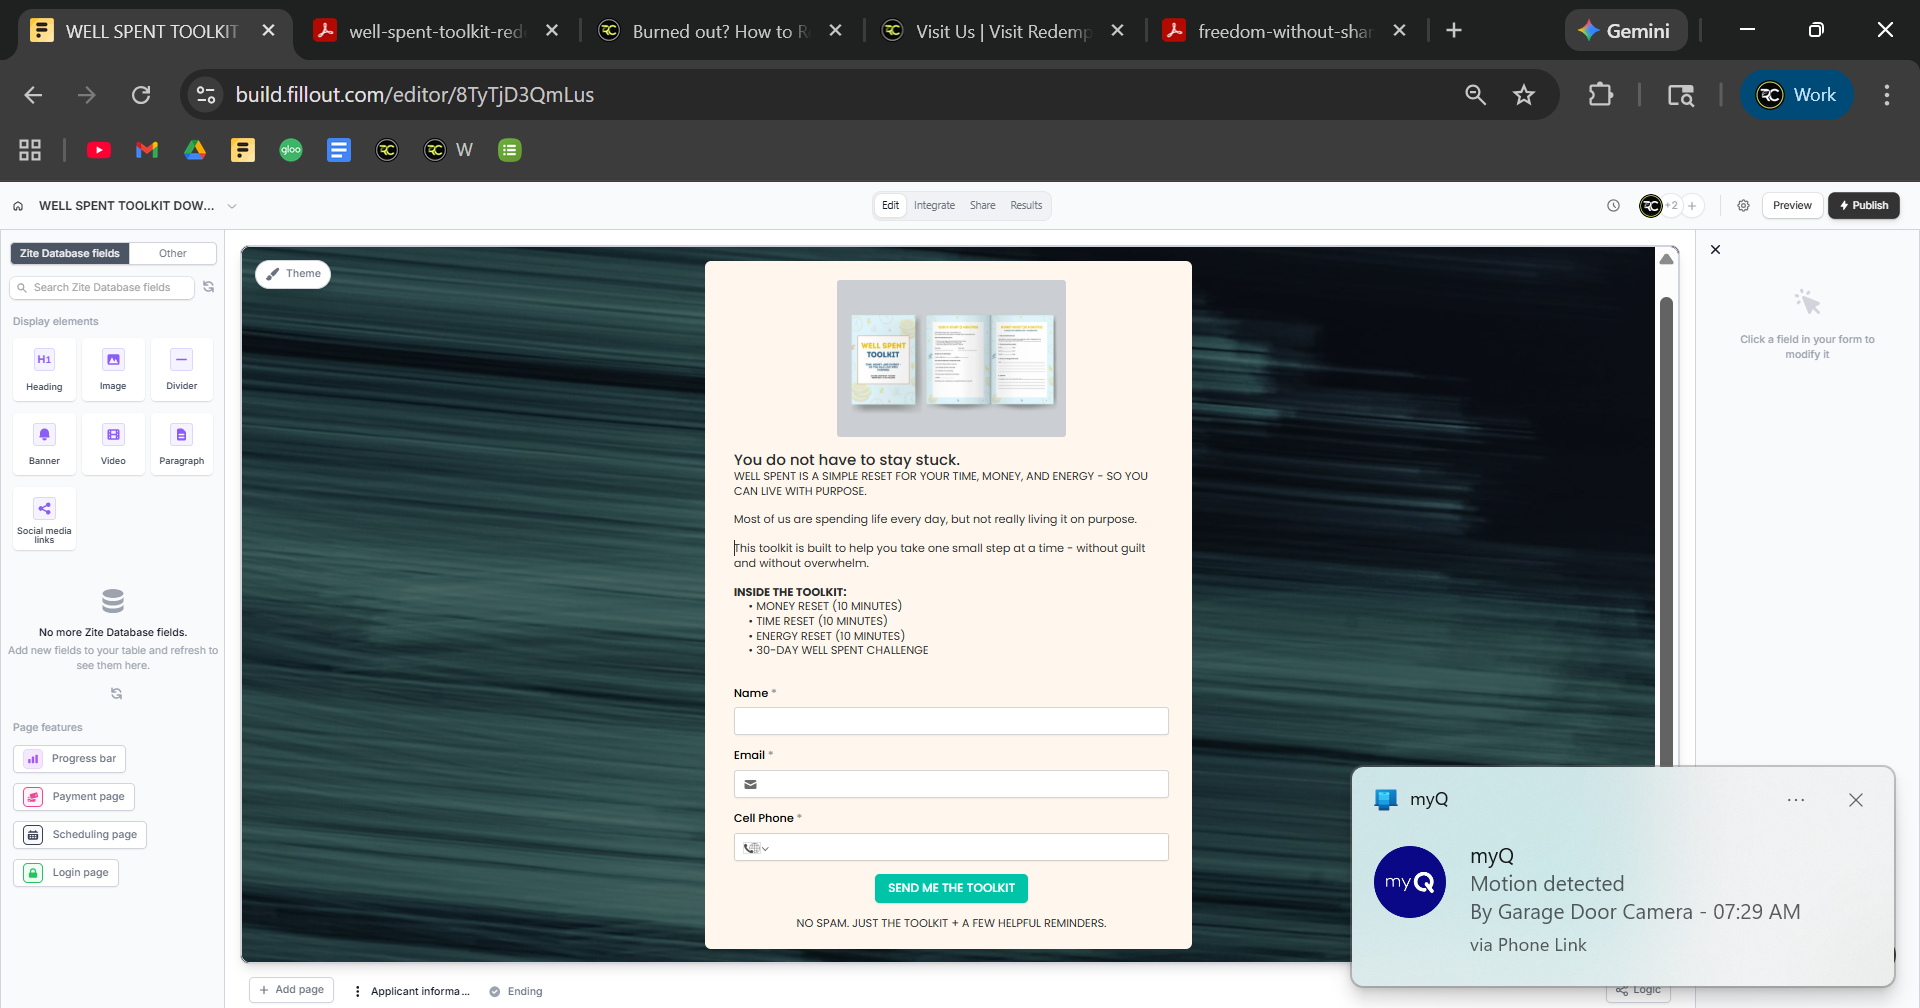
Task: Add a Banner element
Action: click(44, 444)
